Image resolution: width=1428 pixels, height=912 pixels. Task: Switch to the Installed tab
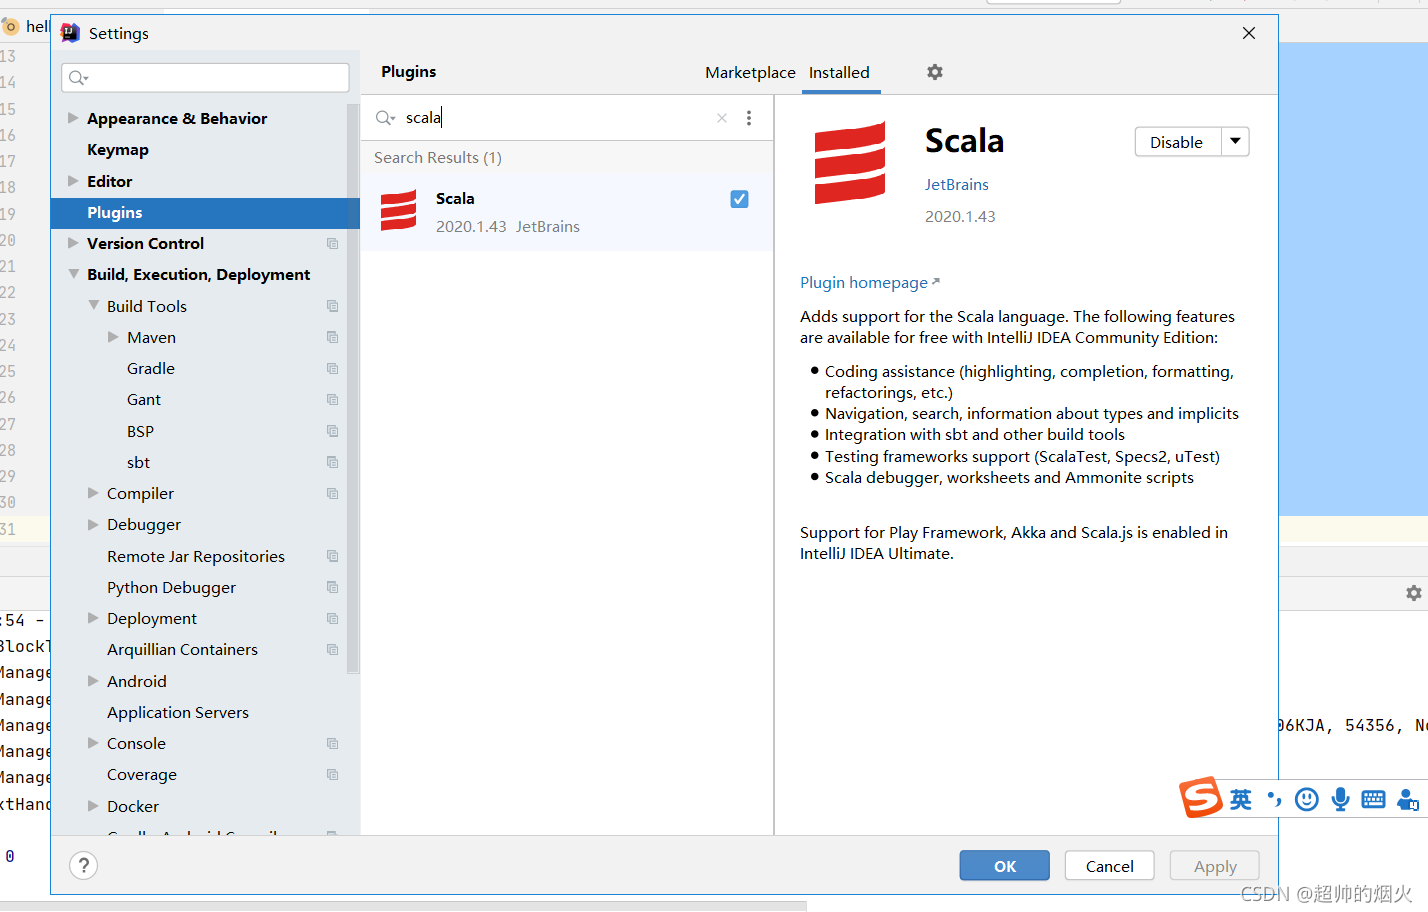[x=839, y=72]
